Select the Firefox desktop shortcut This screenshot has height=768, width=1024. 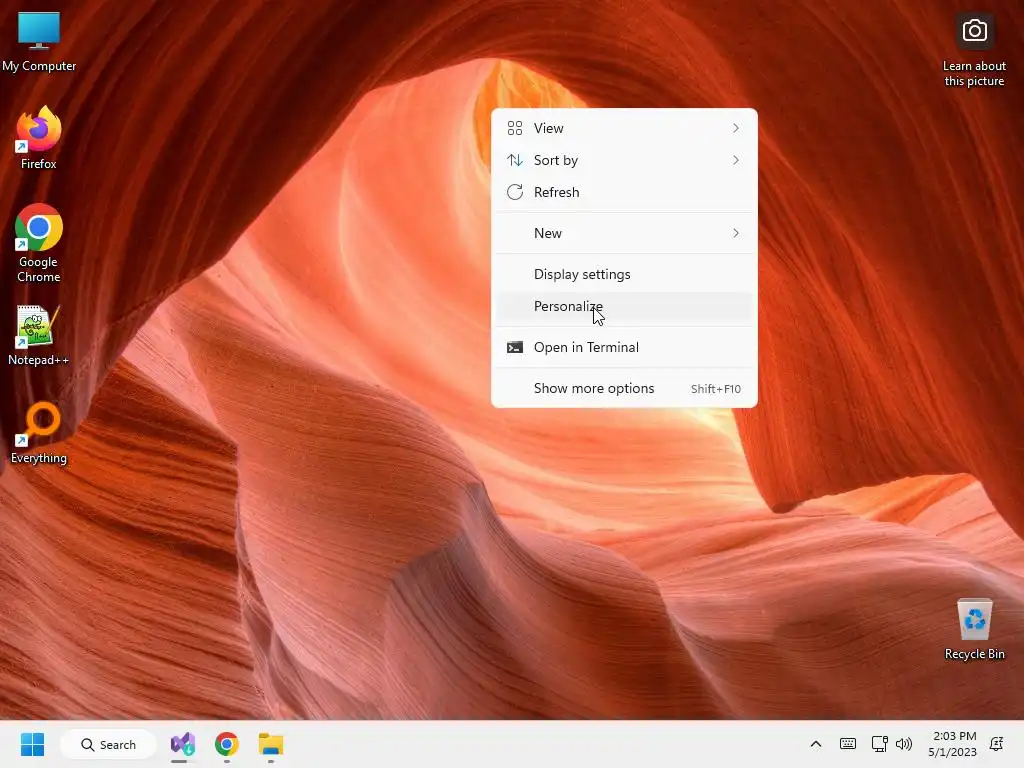tap(39, 138)
